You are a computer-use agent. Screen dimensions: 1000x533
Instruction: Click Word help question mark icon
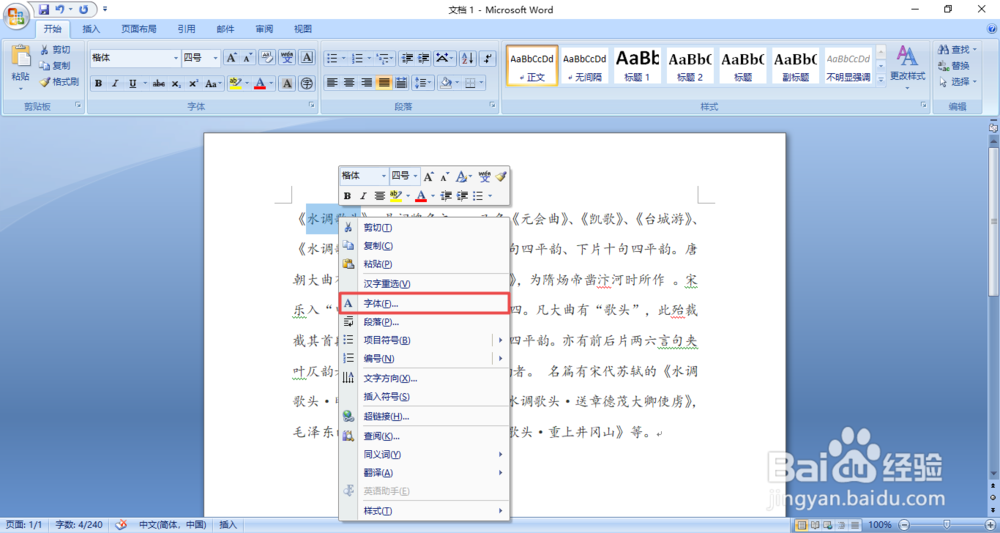pyautogui.click(x=992, y=29)
